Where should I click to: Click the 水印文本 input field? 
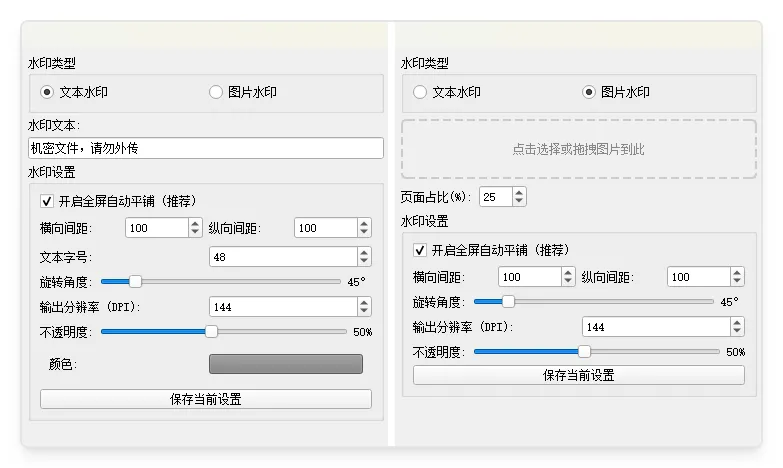click(206, 148)
